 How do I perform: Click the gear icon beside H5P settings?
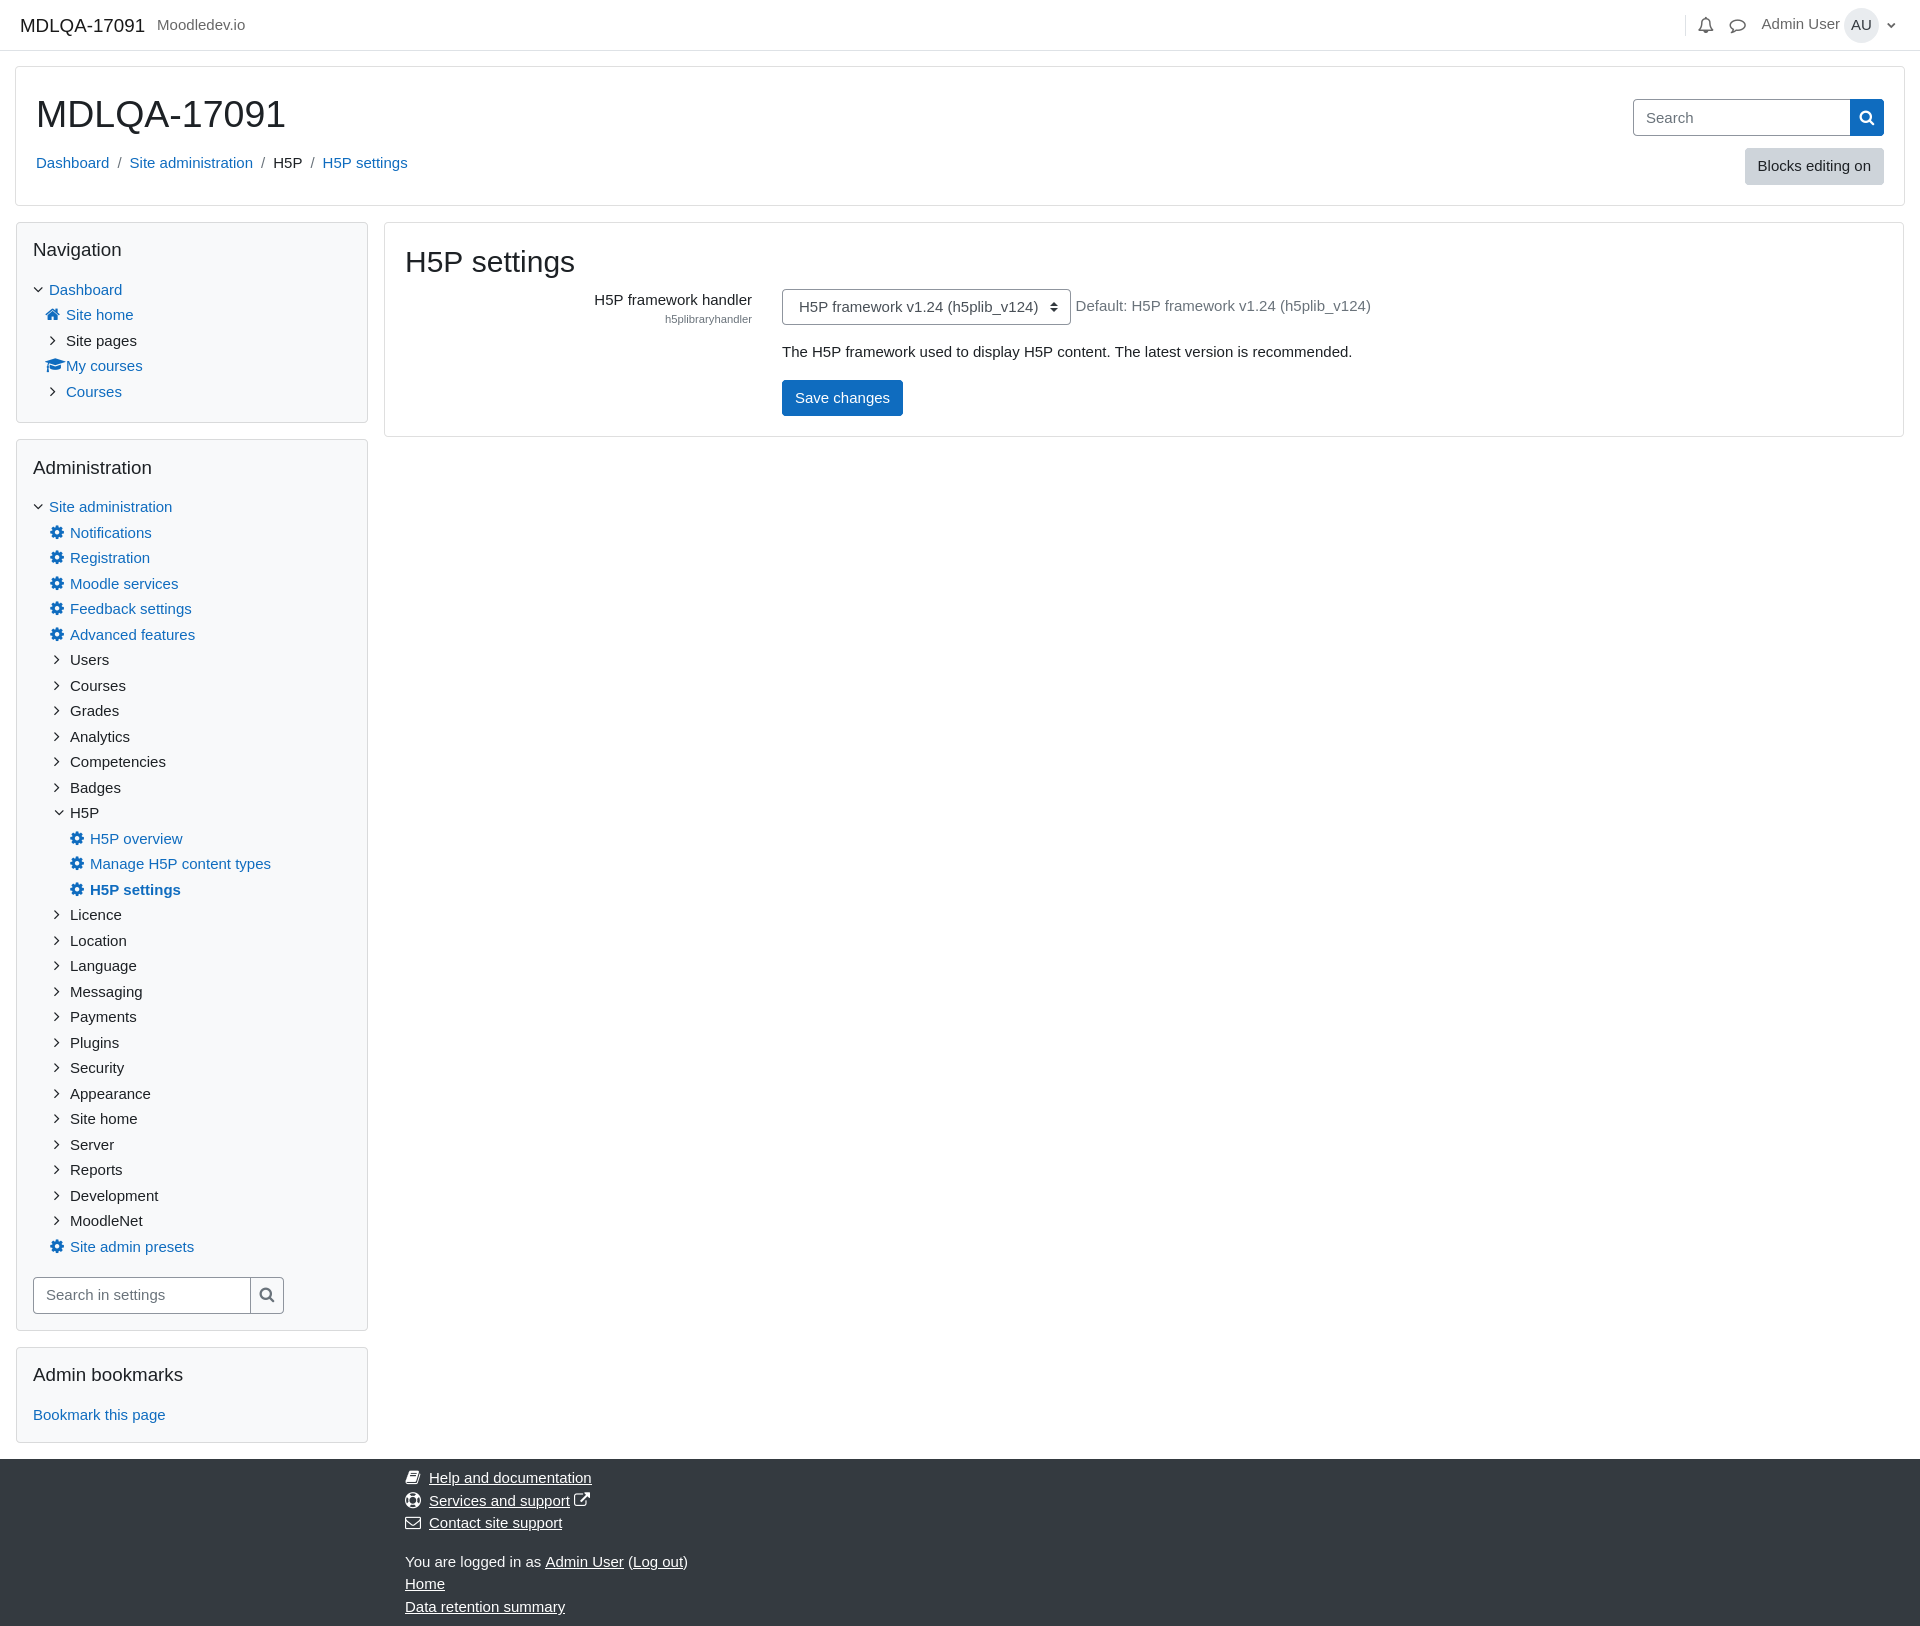[77, 890]
